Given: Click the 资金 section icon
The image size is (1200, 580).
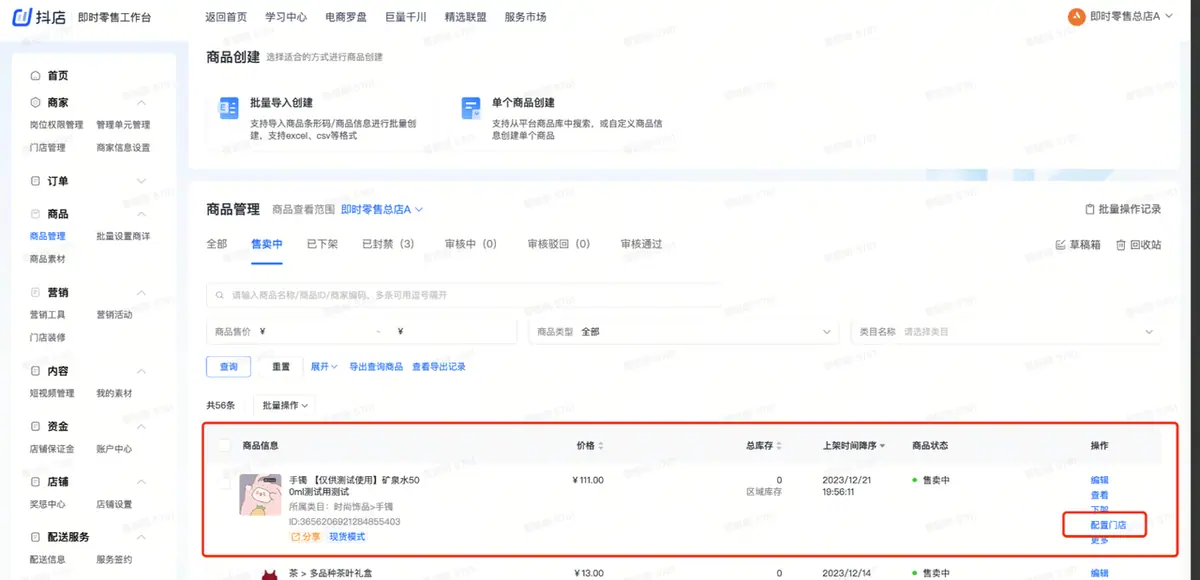Looking at the screenshot, I should (36, 426).
